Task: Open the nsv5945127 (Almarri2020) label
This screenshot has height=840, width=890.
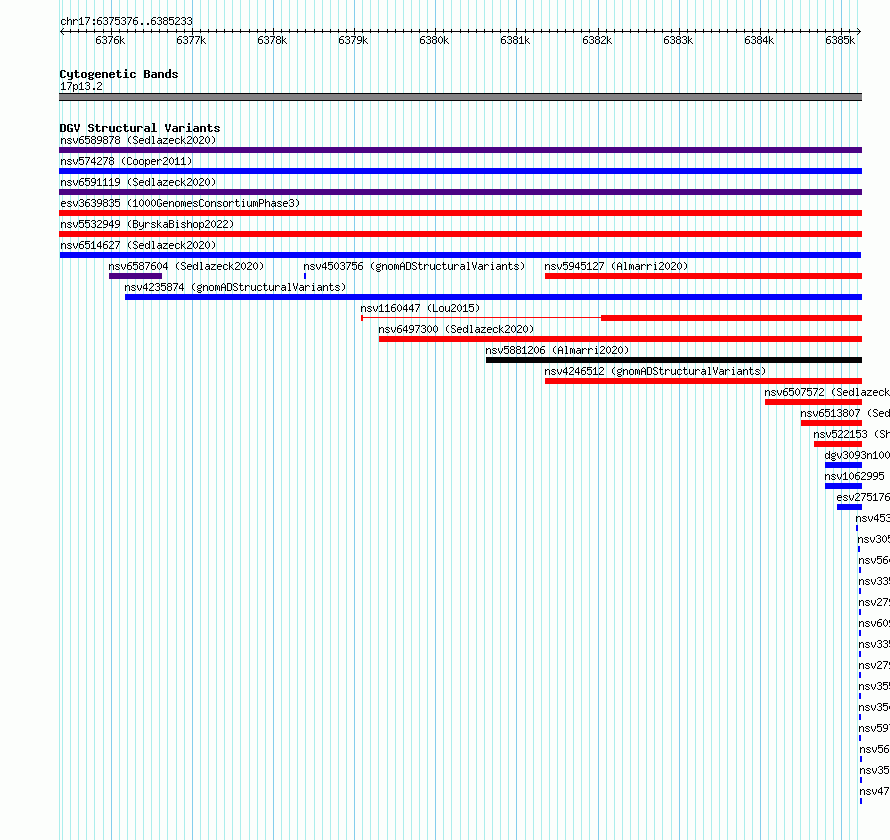Action: (616, 266)
